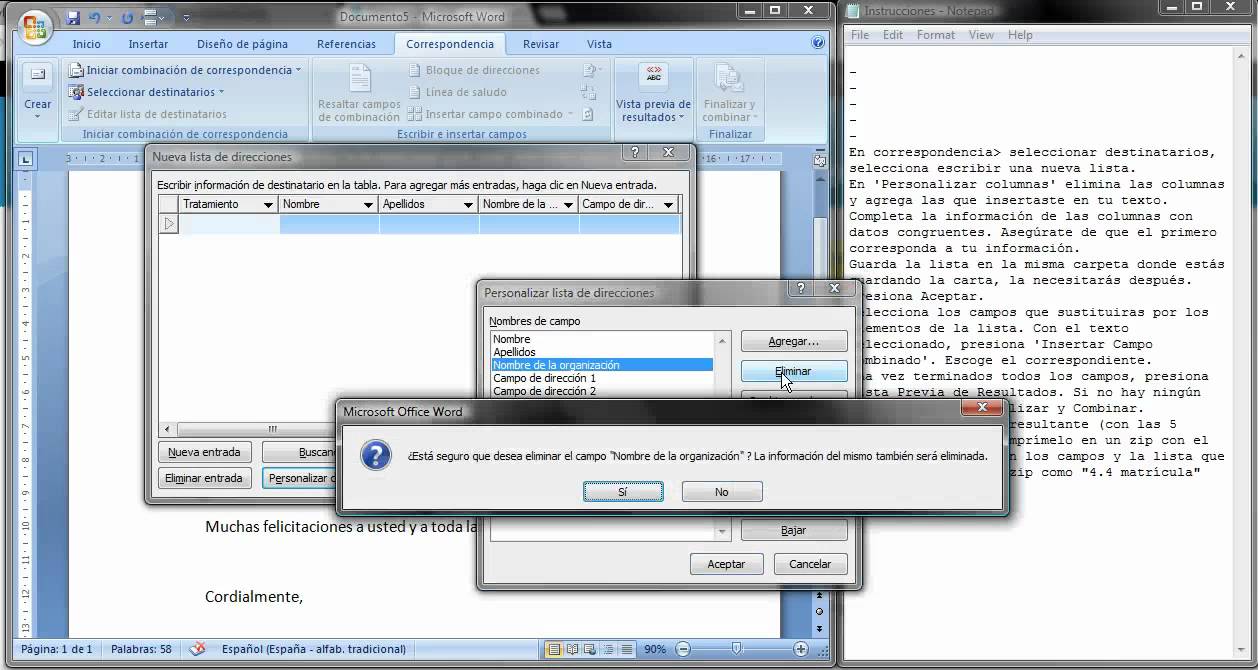Image resolution: width=1258 pixels, height=670 pixels.
Task: Click the Nueva entrada button
Action: 204,452
